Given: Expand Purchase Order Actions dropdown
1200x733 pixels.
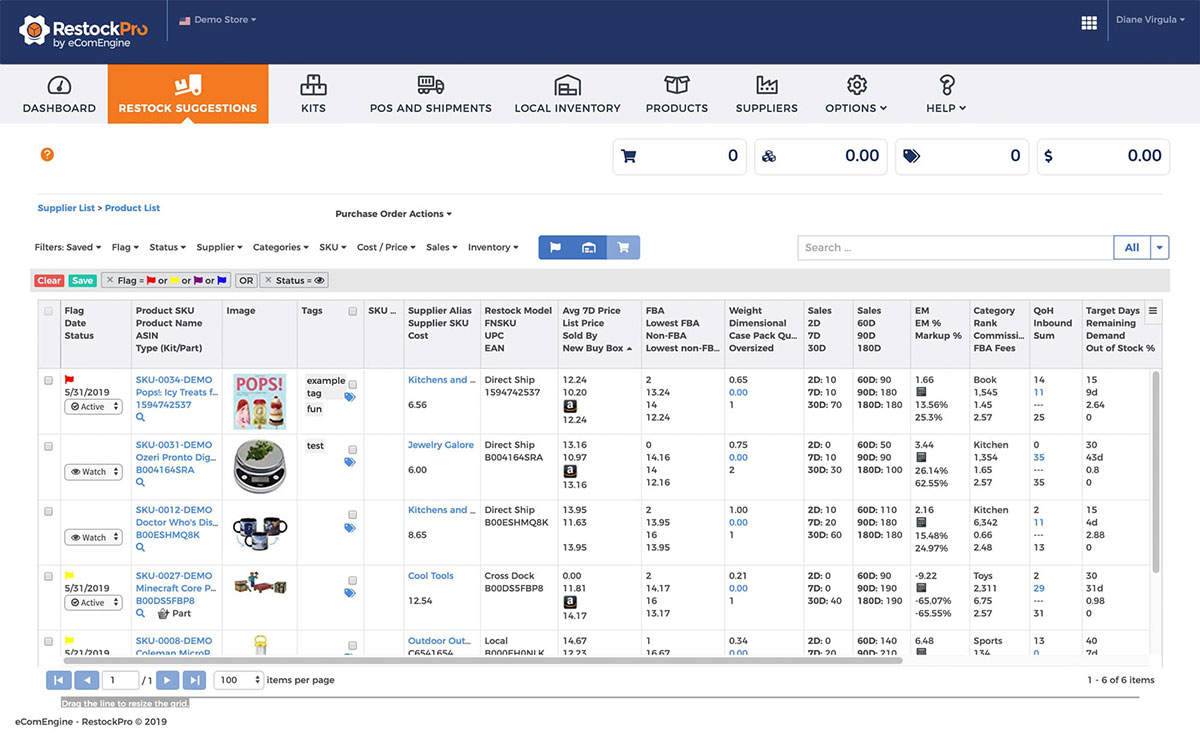Looking at the screenshot, I should [393, 214].
